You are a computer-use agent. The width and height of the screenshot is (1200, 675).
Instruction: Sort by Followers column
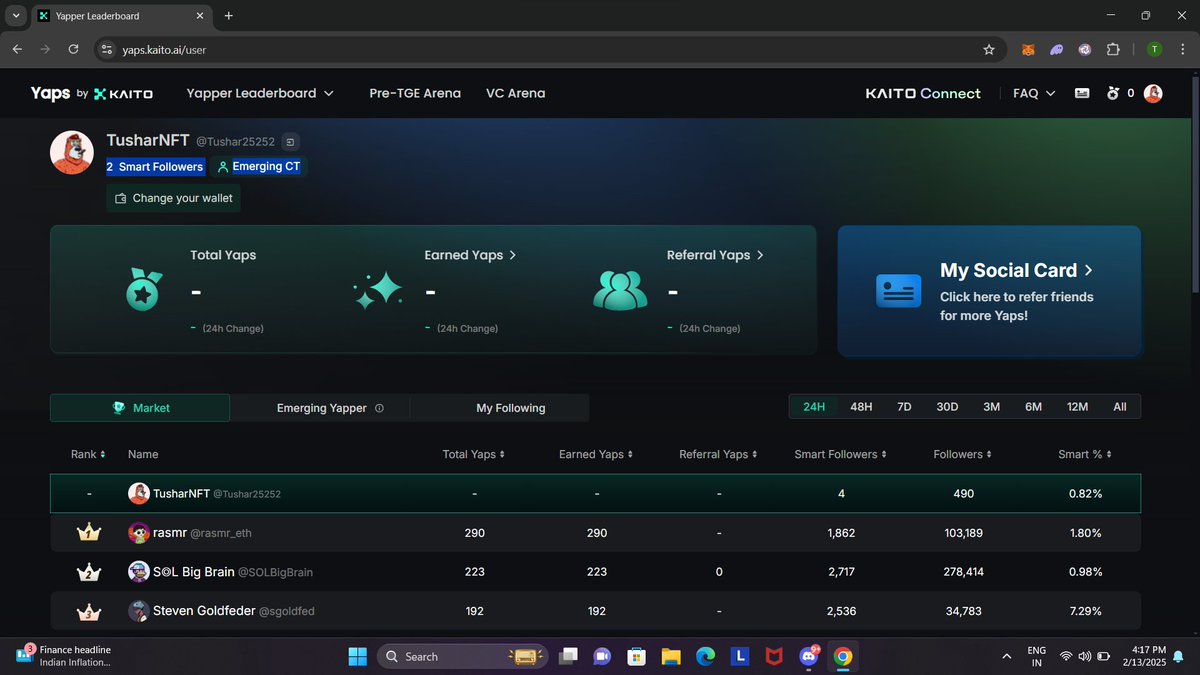pos(962,454)
